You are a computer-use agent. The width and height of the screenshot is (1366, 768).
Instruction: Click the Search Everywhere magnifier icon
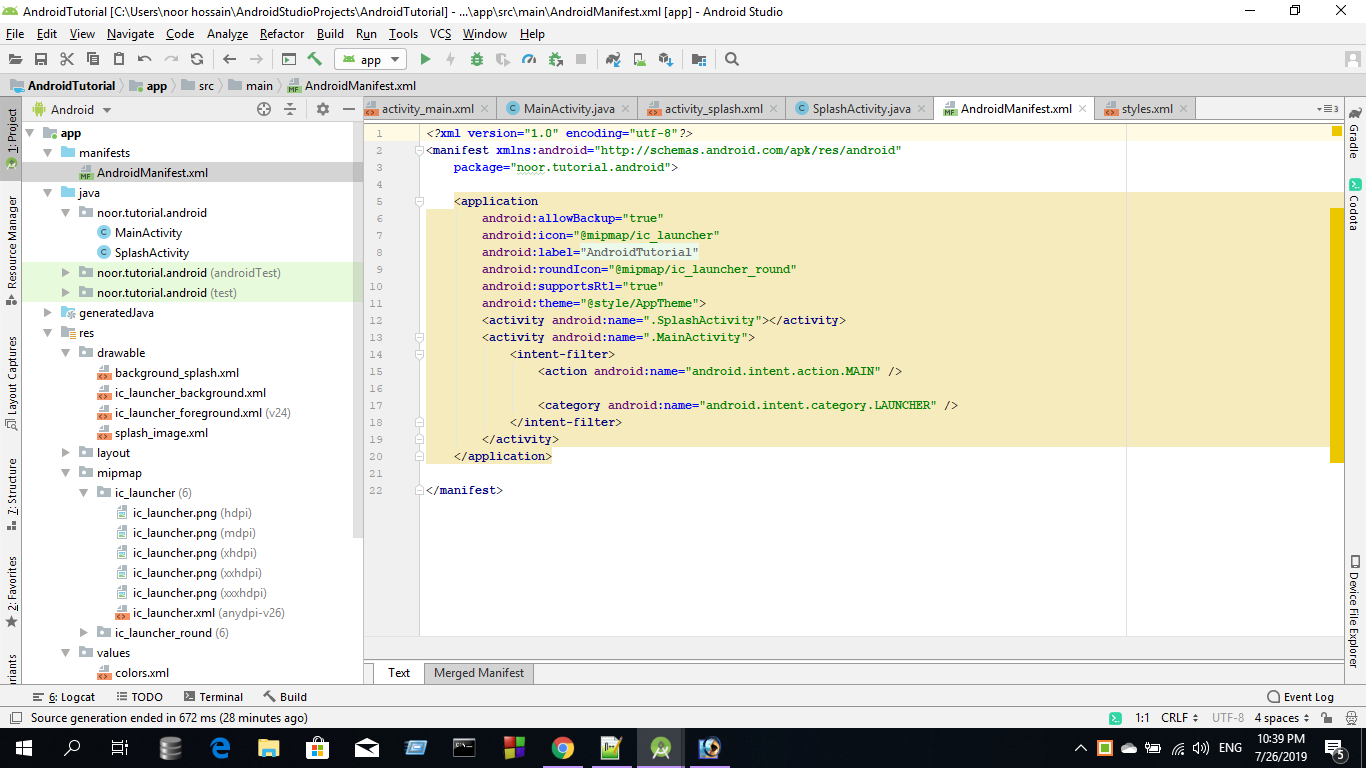pyautogui.click(x=732, y=59)
